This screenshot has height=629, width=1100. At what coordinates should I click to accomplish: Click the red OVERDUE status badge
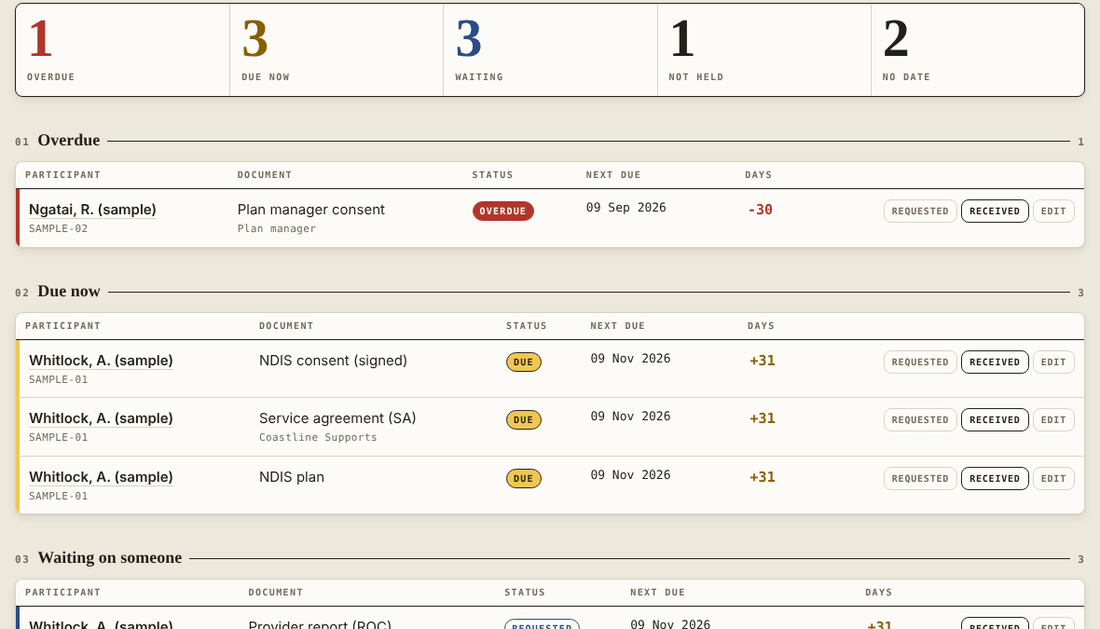503,211
